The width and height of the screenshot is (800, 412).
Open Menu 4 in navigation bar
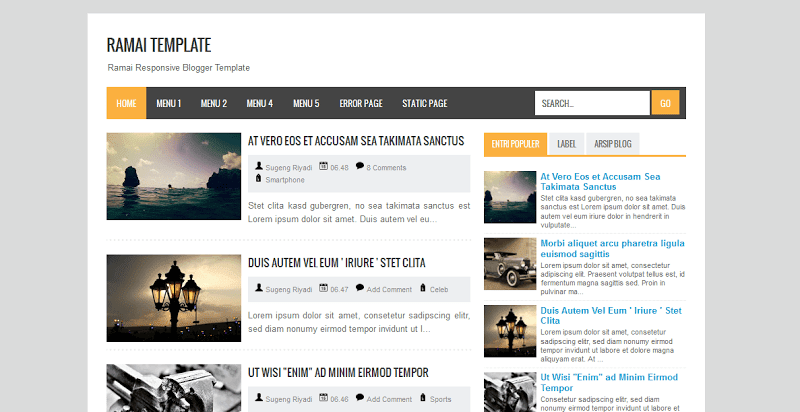260,103
